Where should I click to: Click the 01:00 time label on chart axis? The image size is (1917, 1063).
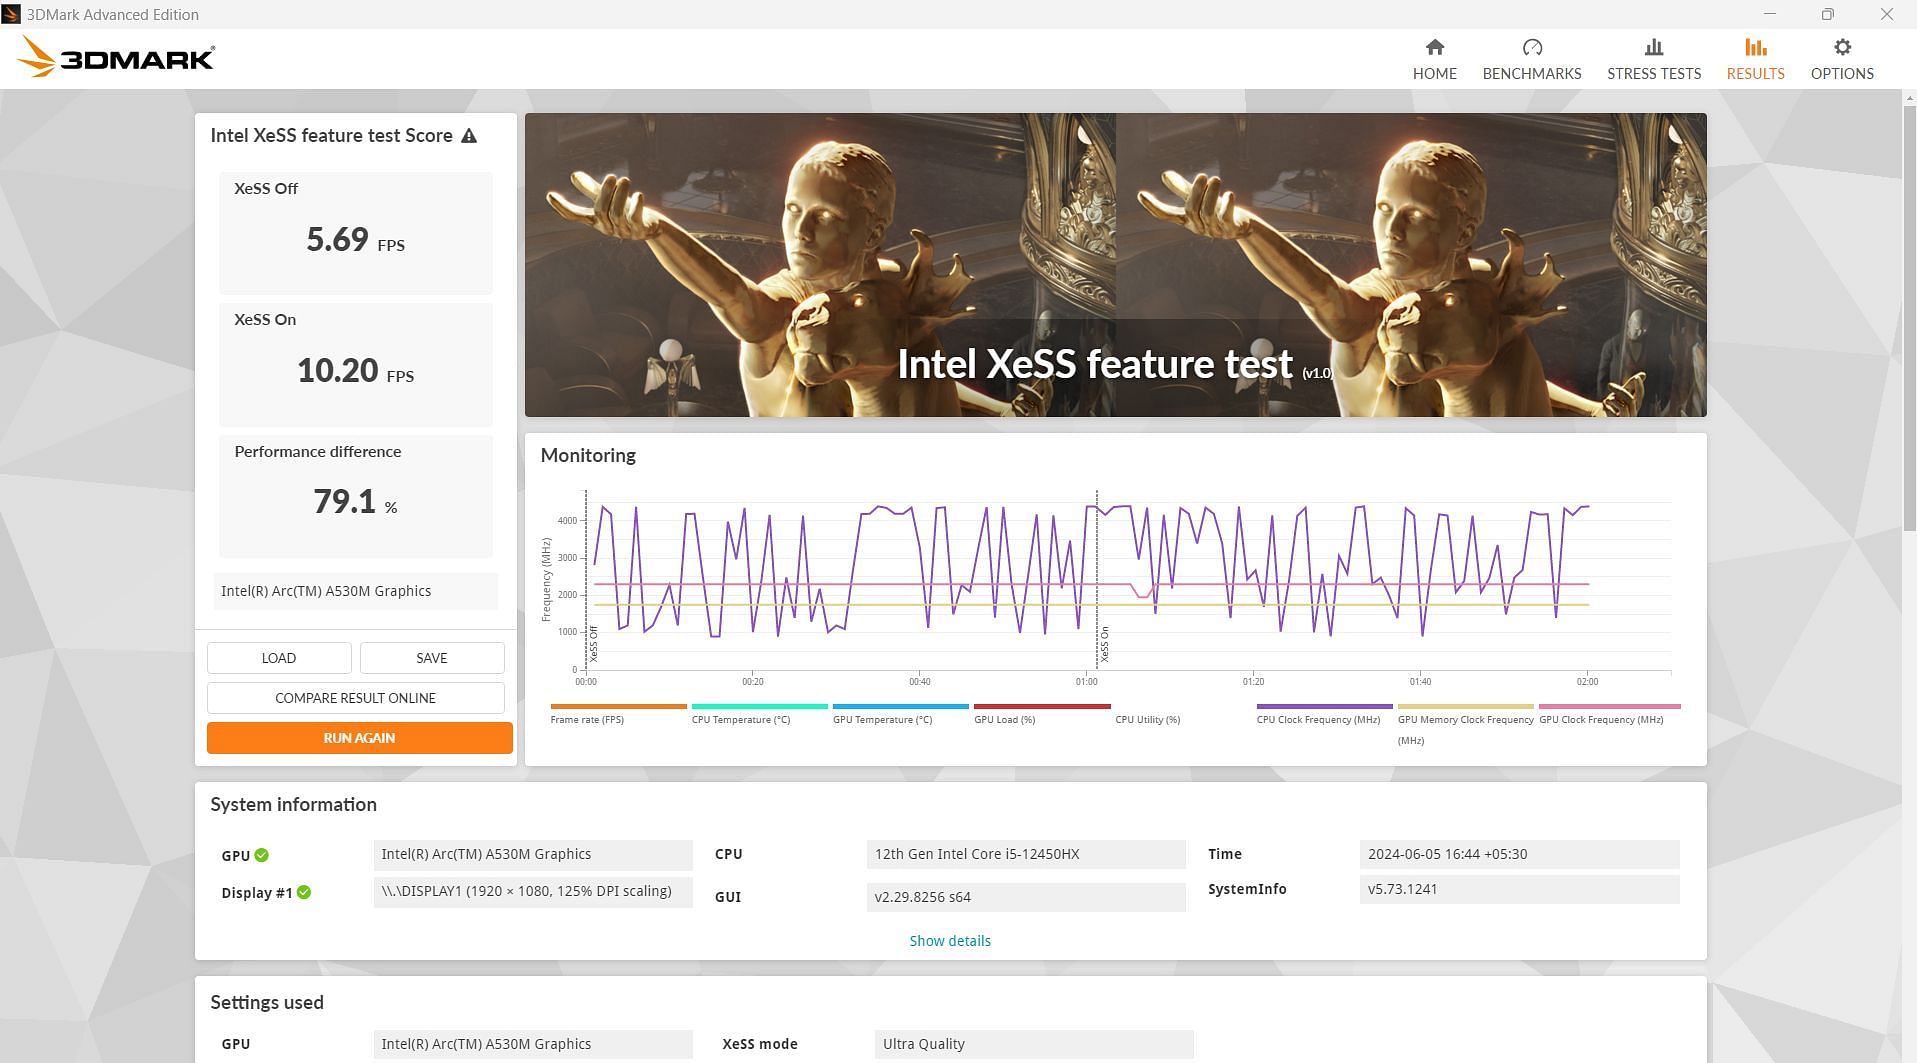point(1086,682)
